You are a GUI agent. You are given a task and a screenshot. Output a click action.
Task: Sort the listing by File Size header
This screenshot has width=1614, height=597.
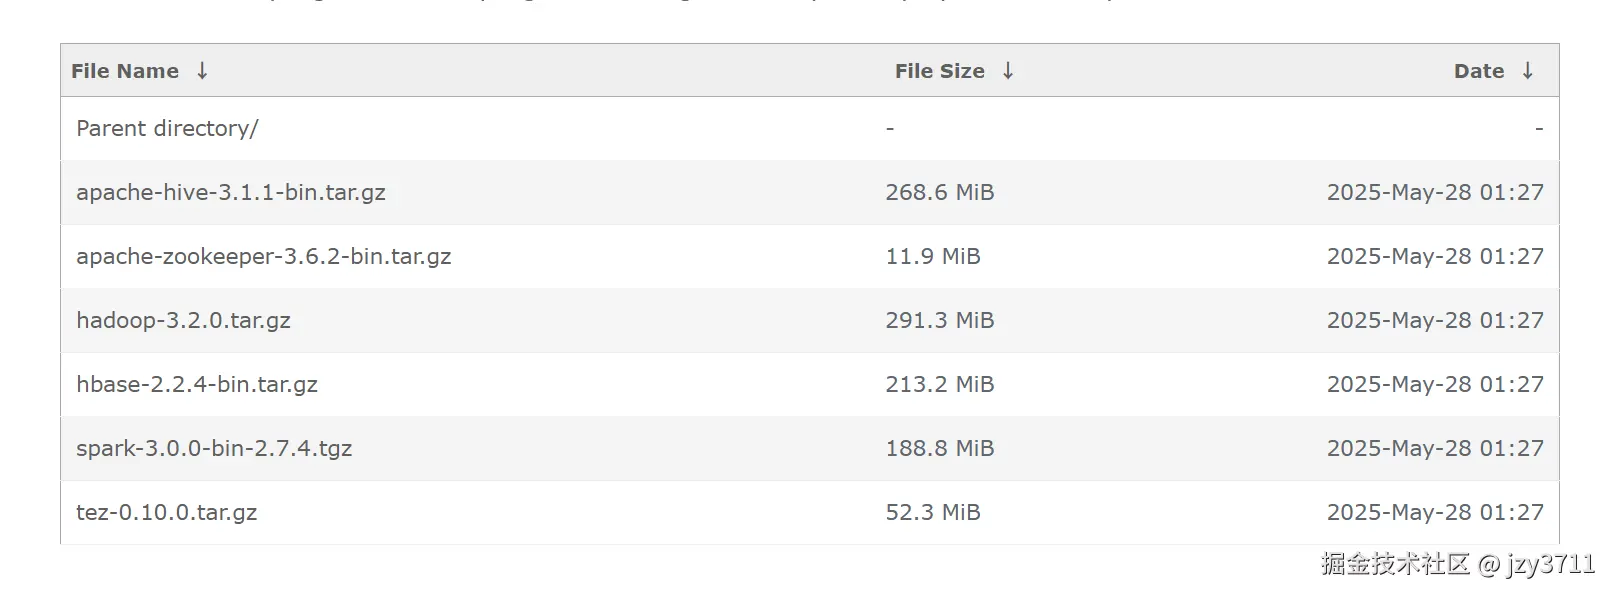pos(939,71)
